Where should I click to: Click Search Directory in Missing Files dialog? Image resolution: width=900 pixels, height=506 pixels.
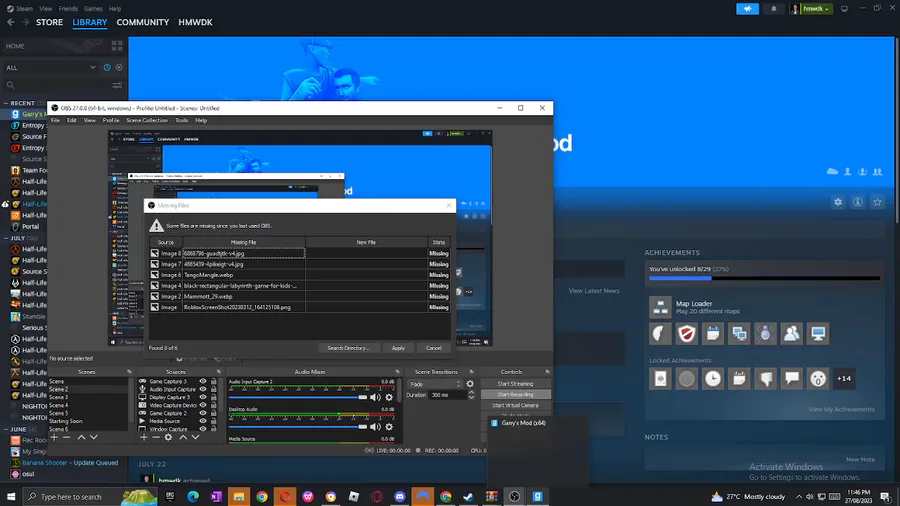[x=348, y=348]
